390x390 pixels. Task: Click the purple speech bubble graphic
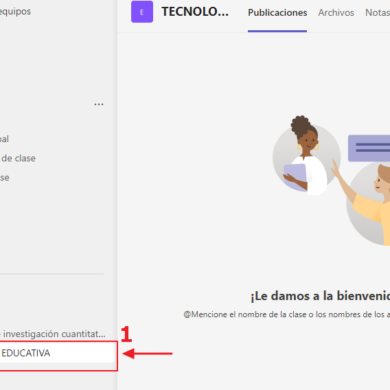pyautogui.click(x=369, y=148)
